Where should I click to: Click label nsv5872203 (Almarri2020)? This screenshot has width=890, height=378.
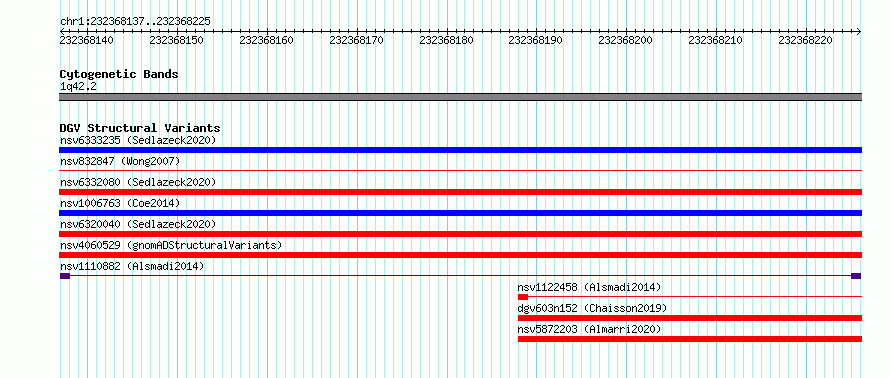coord(589,329)
